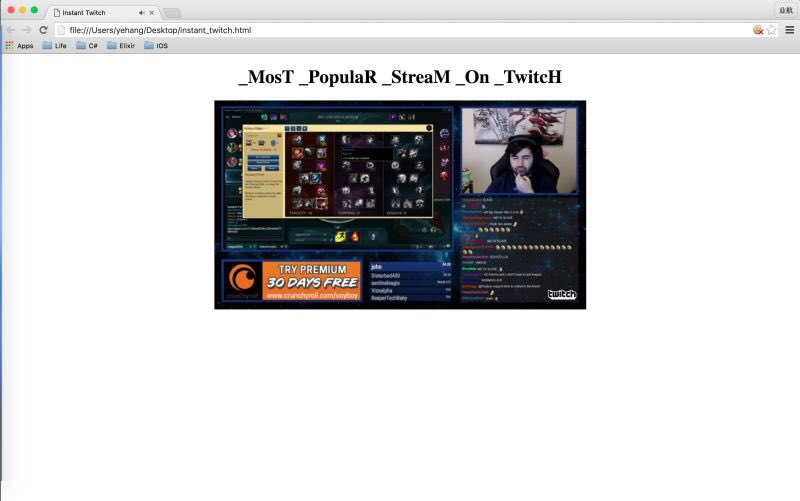Click the page file icon in address bar

coord(61,30)
